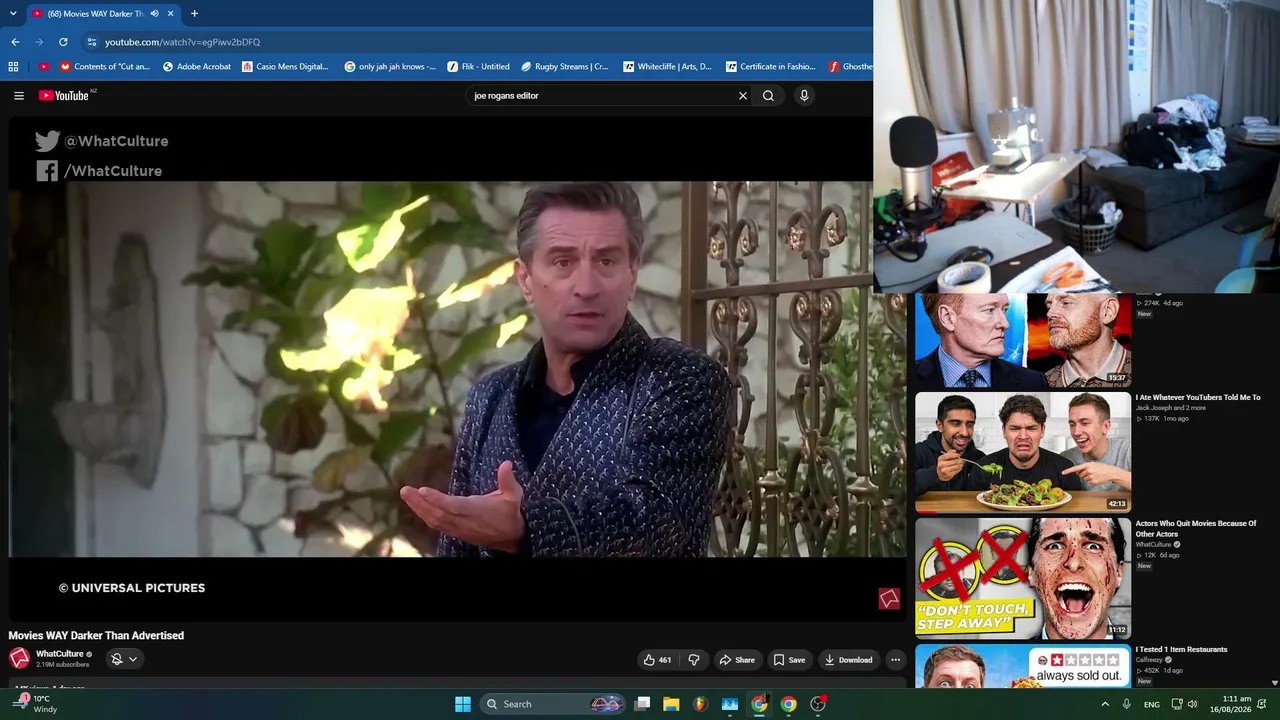Open a new browser tab
The height and width of the screenshot is (720, 1280).
[194, 14]
